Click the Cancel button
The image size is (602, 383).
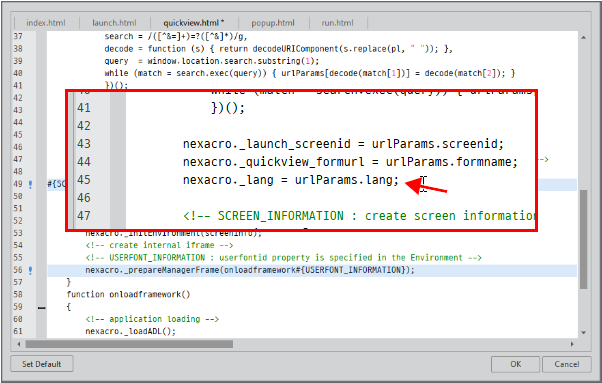pos(567,364)
